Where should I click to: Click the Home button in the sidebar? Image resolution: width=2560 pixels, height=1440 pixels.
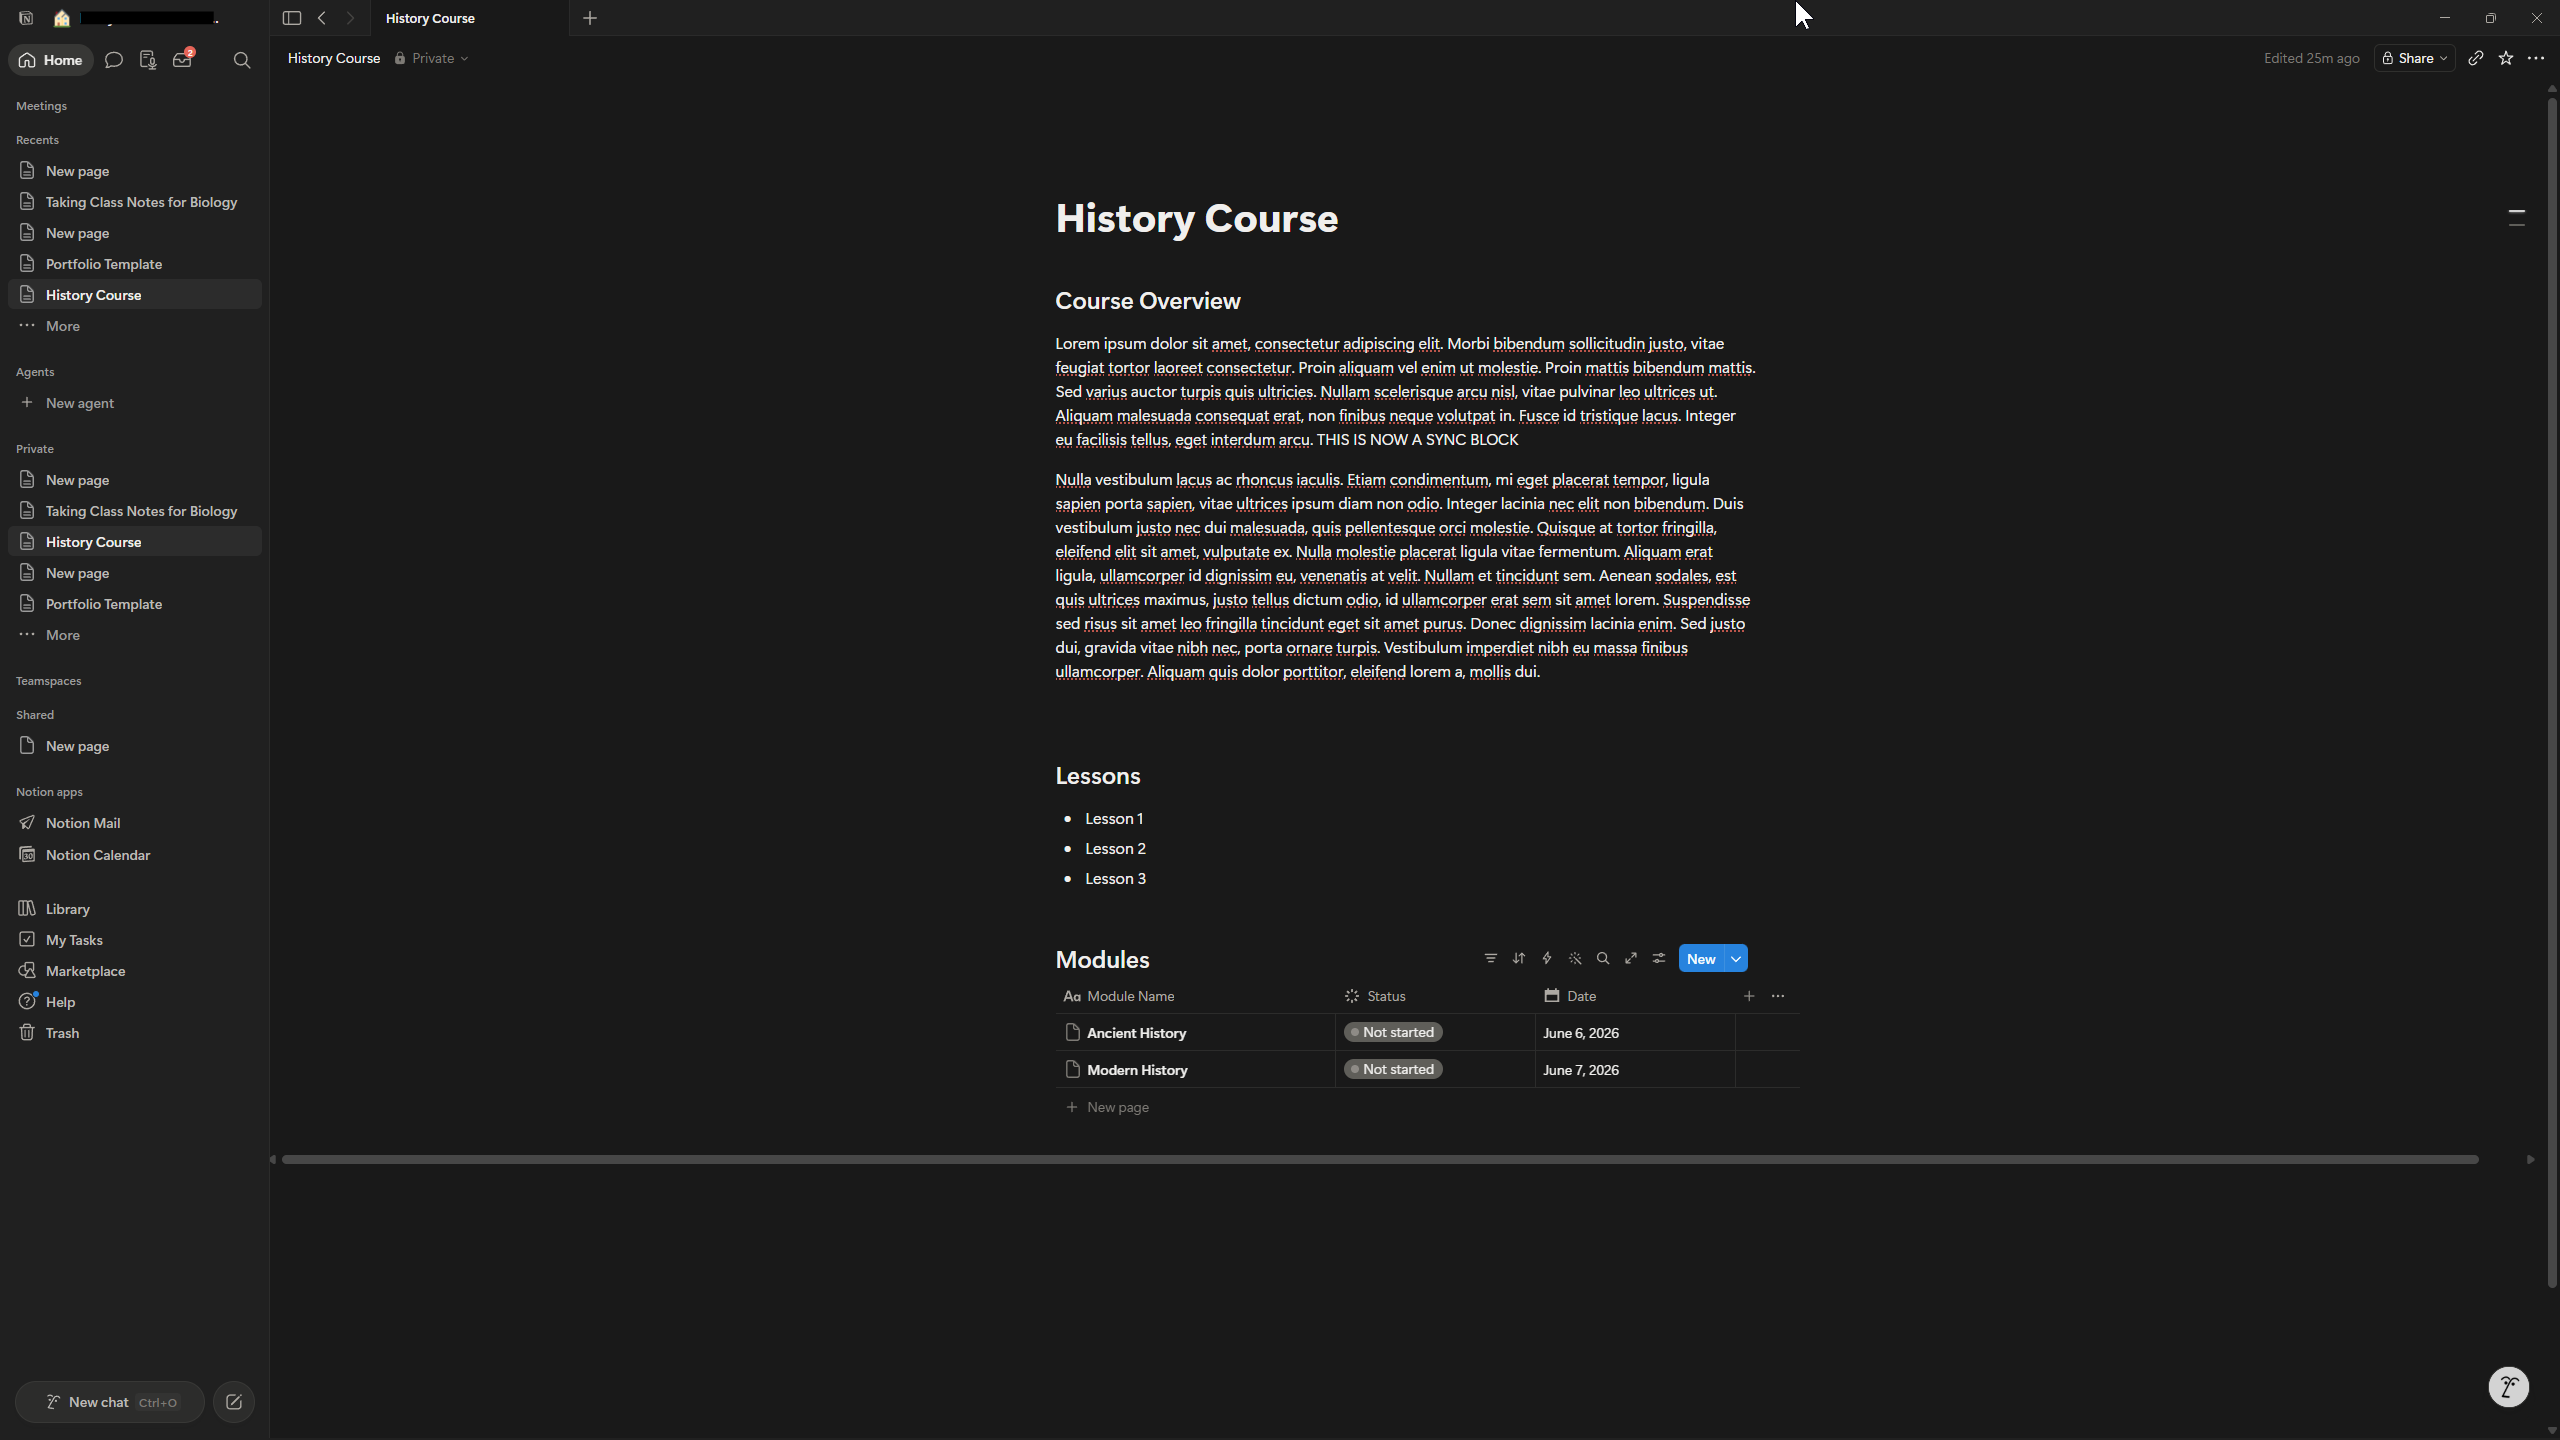[x=51, y=60]
